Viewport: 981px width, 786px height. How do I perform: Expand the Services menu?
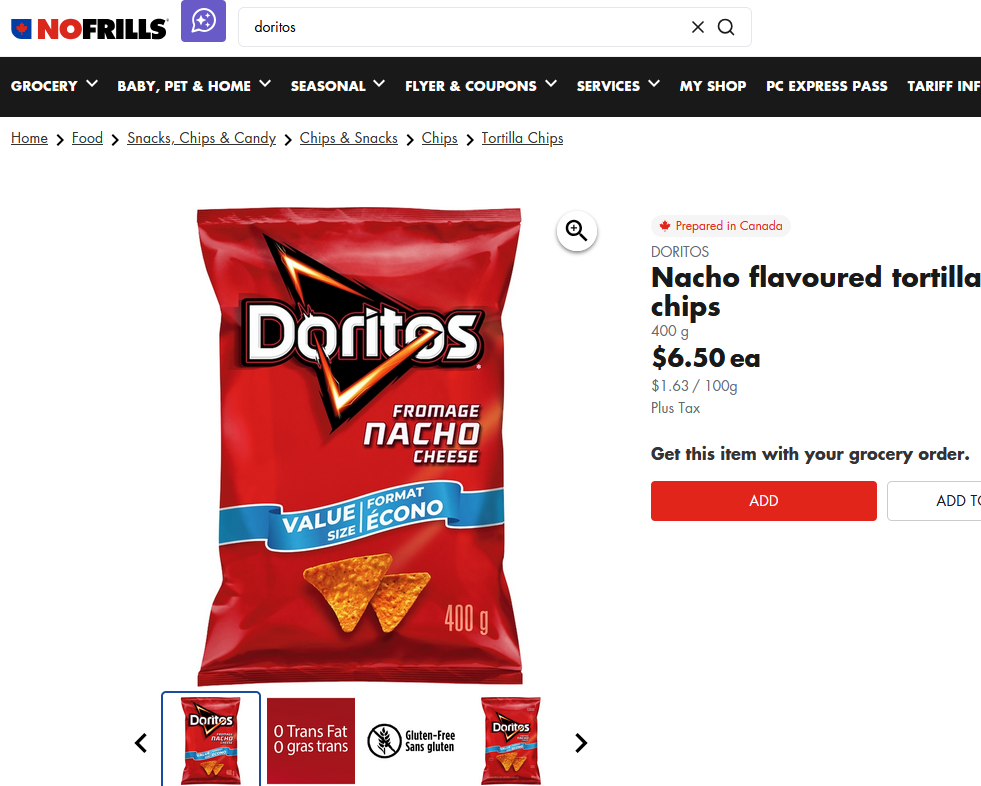(618, 86)
